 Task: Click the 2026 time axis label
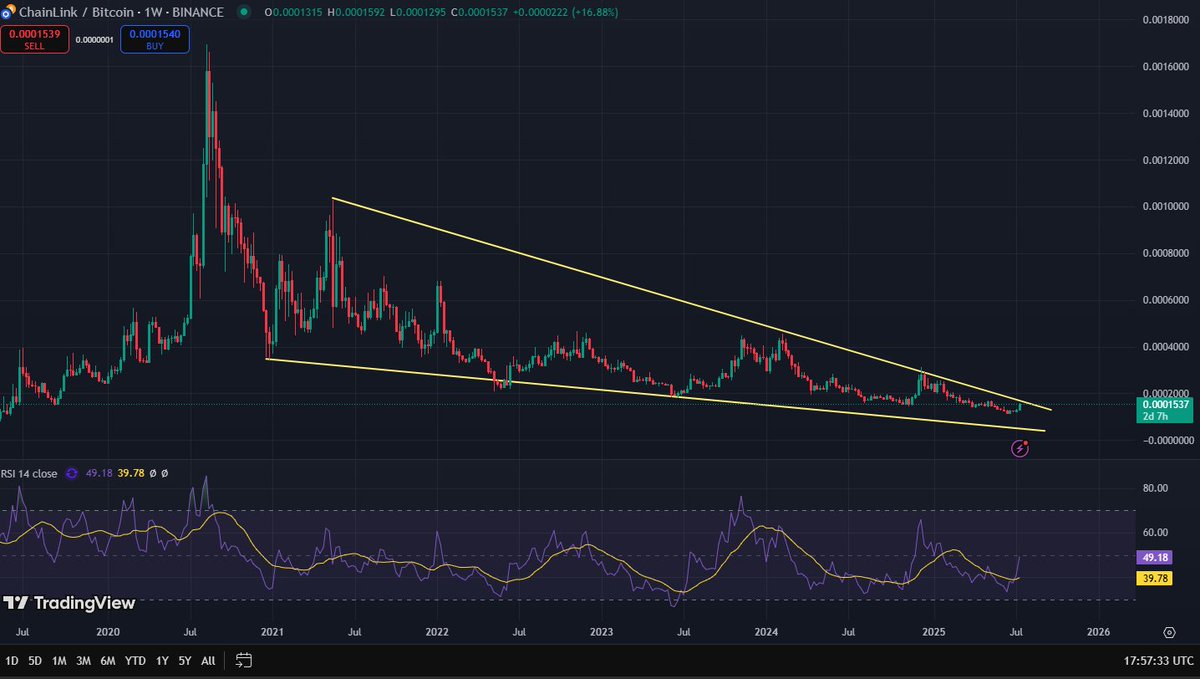1098,632
